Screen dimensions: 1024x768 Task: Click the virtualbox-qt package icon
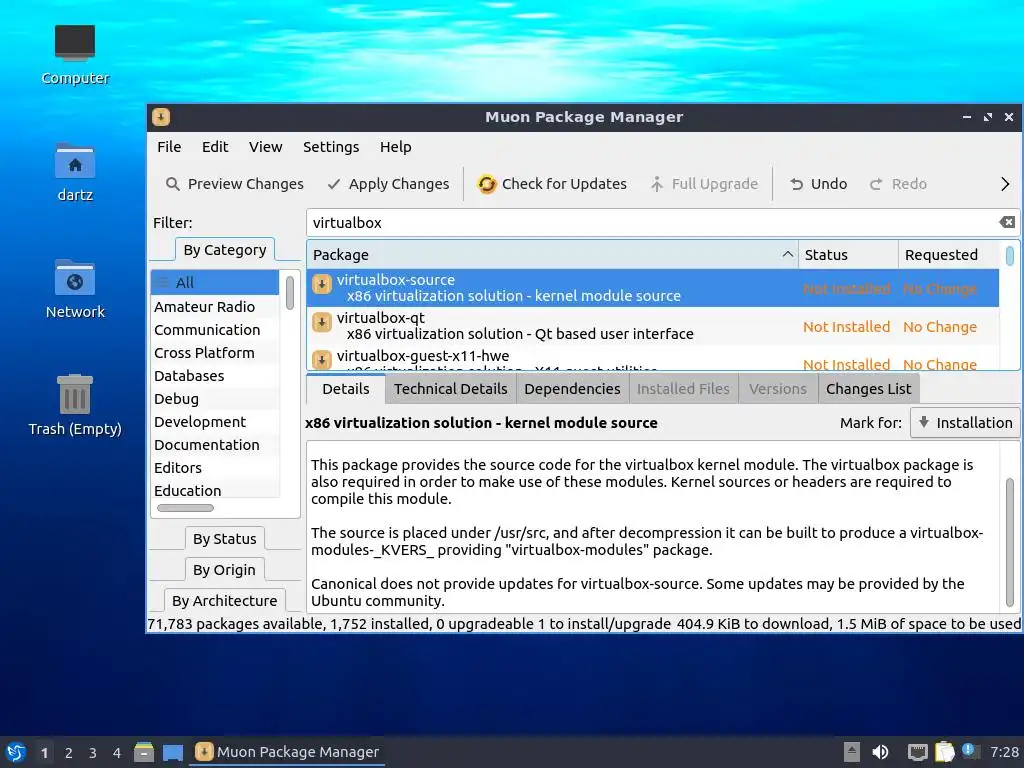(321, 322)
